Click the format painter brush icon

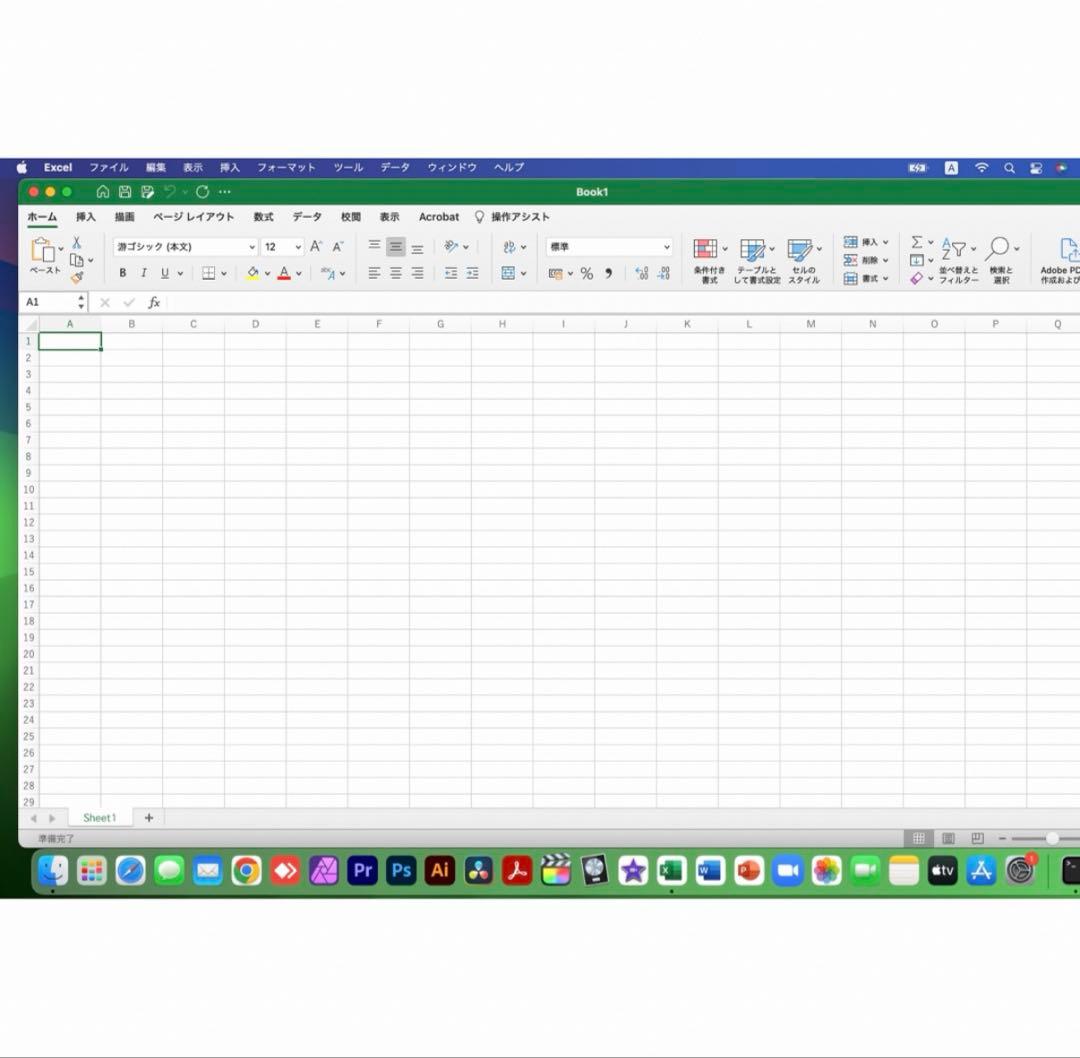(x=78, y=277)
